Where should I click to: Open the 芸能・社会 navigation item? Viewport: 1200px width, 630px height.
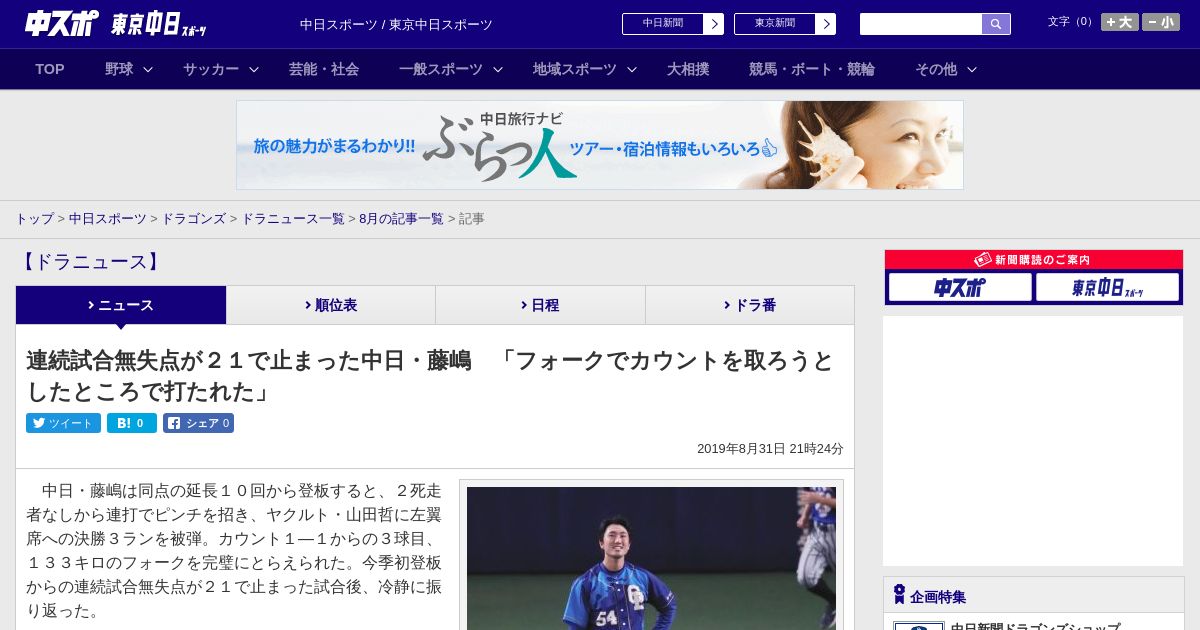pos(324,69)
